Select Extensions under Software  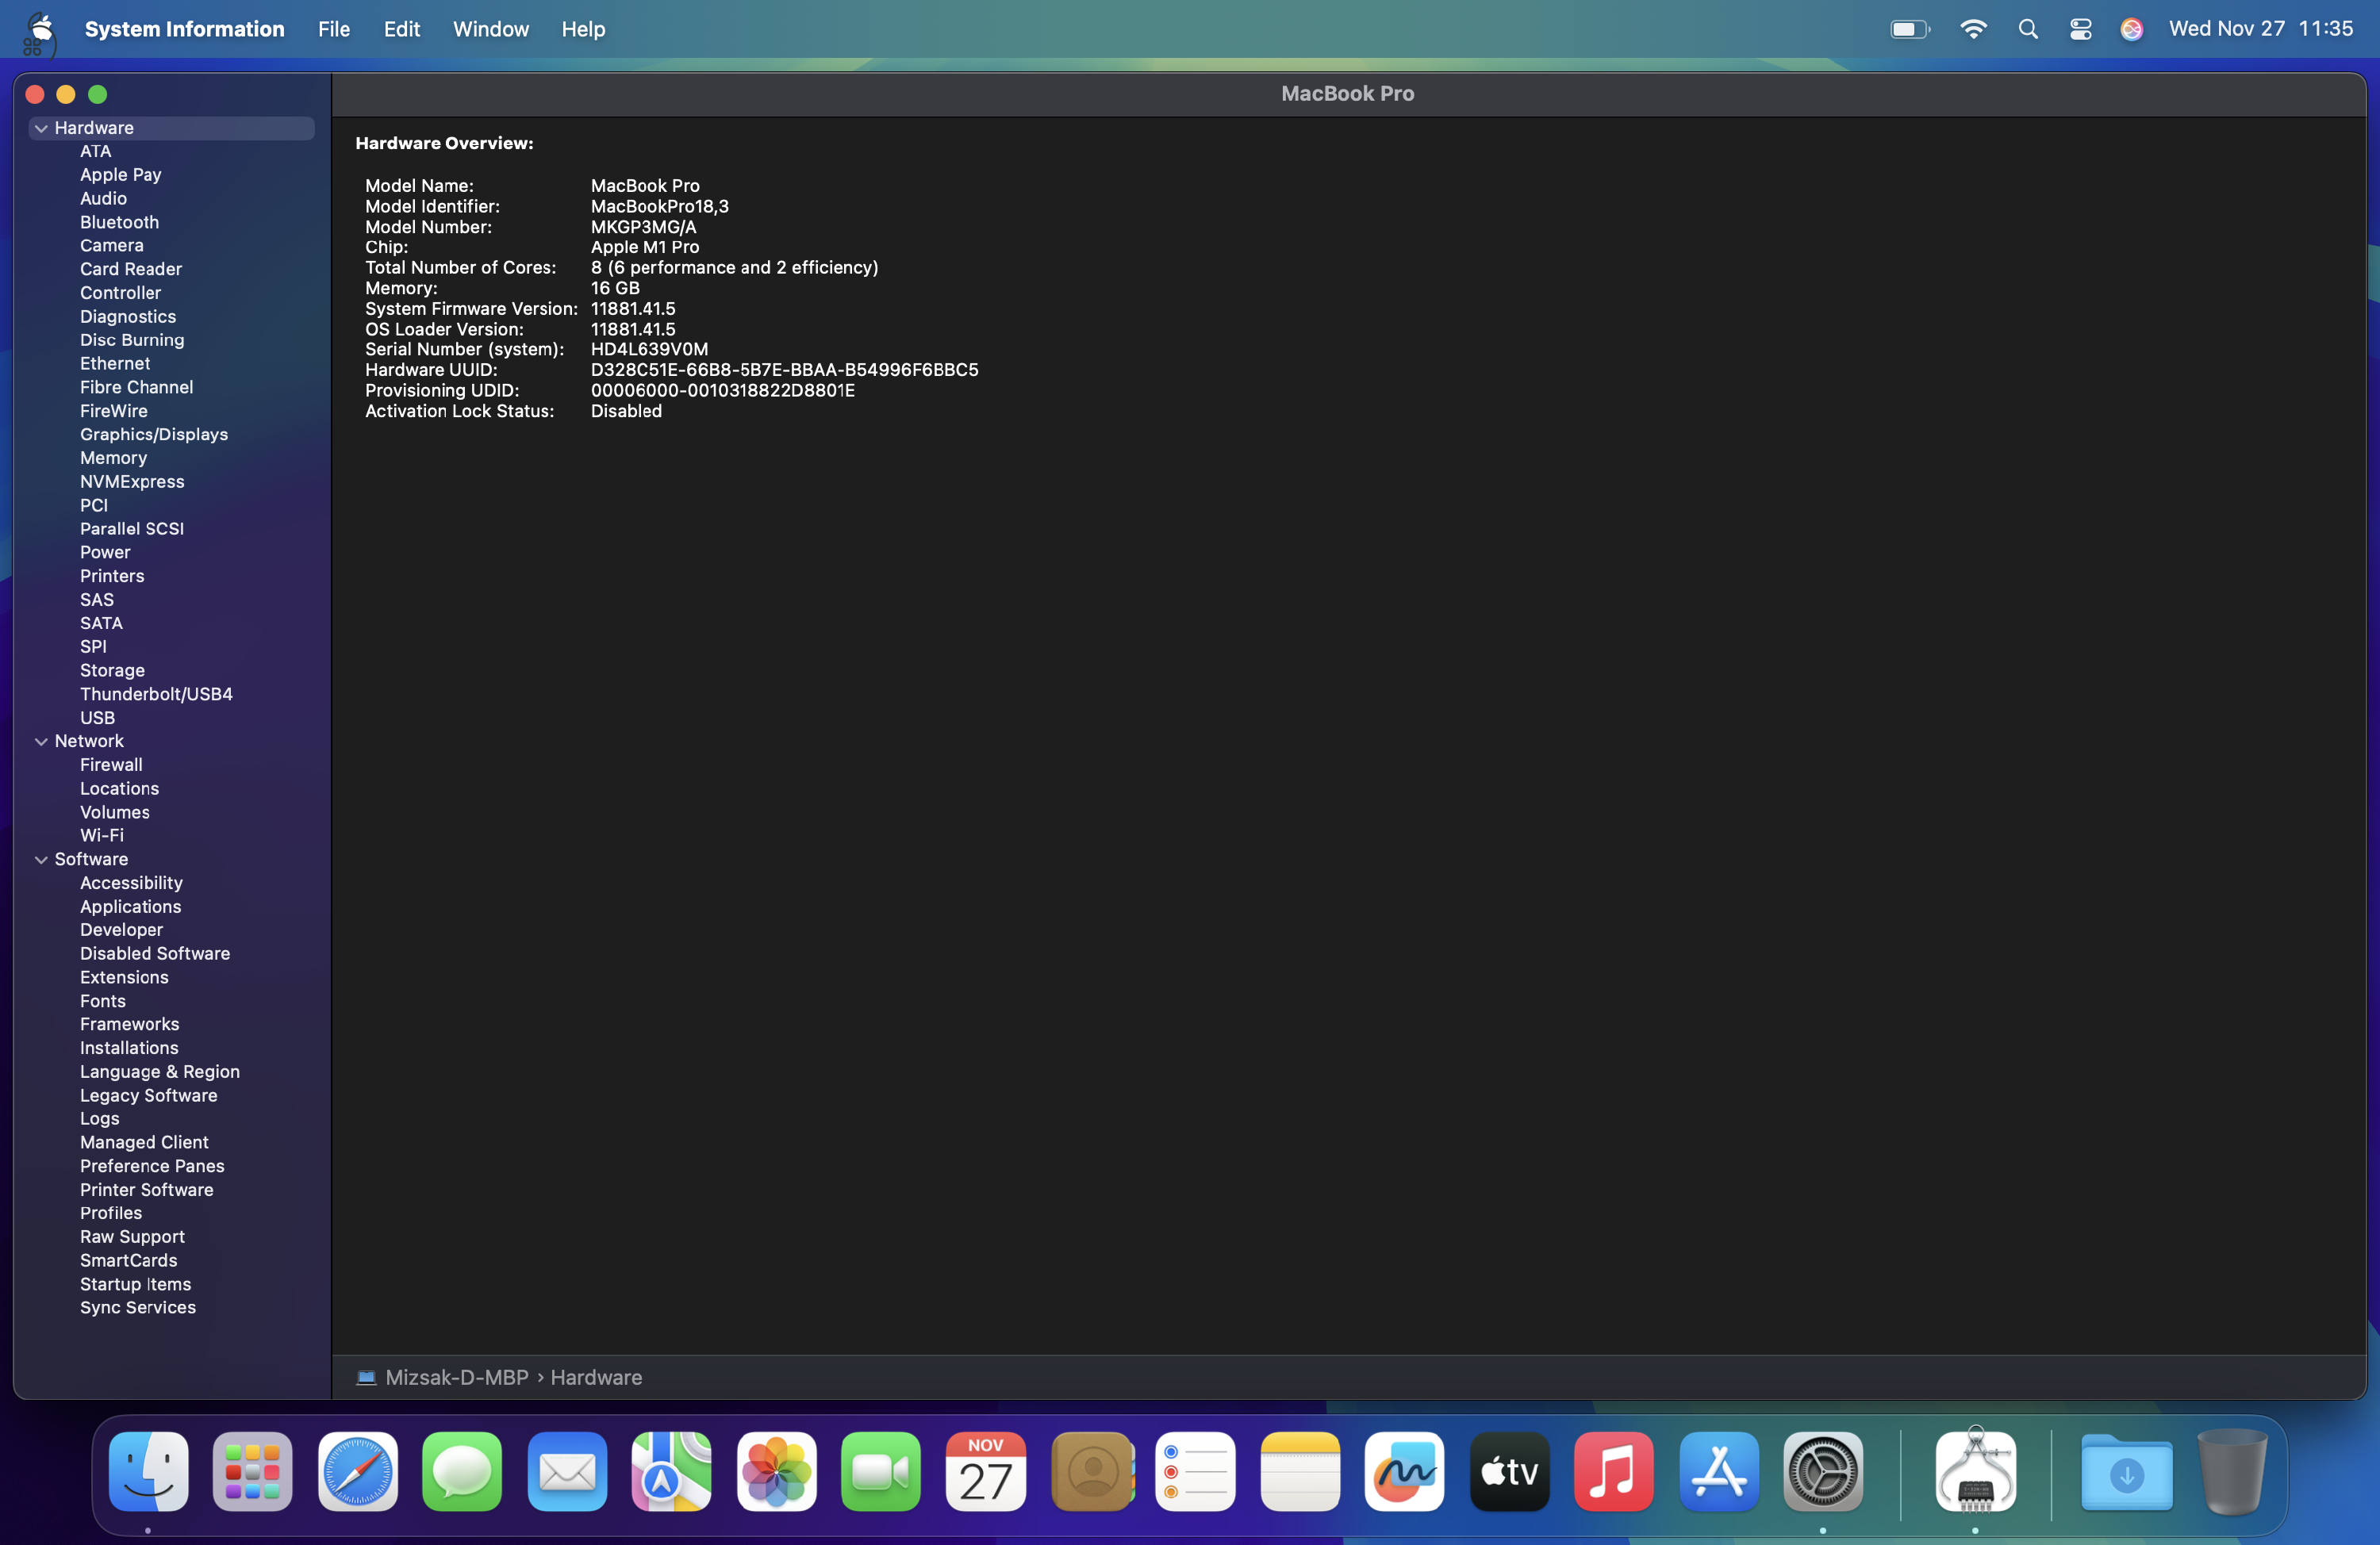124,977
